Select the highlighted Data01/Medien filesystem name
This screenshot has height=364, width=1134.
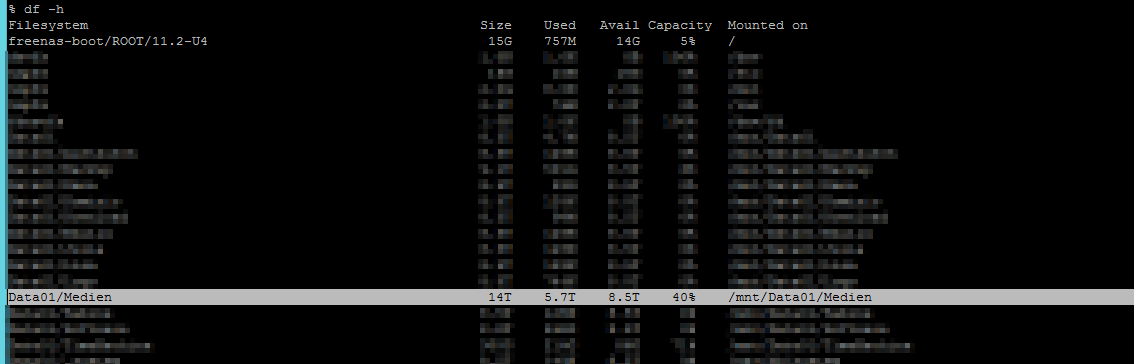(60, 297)
